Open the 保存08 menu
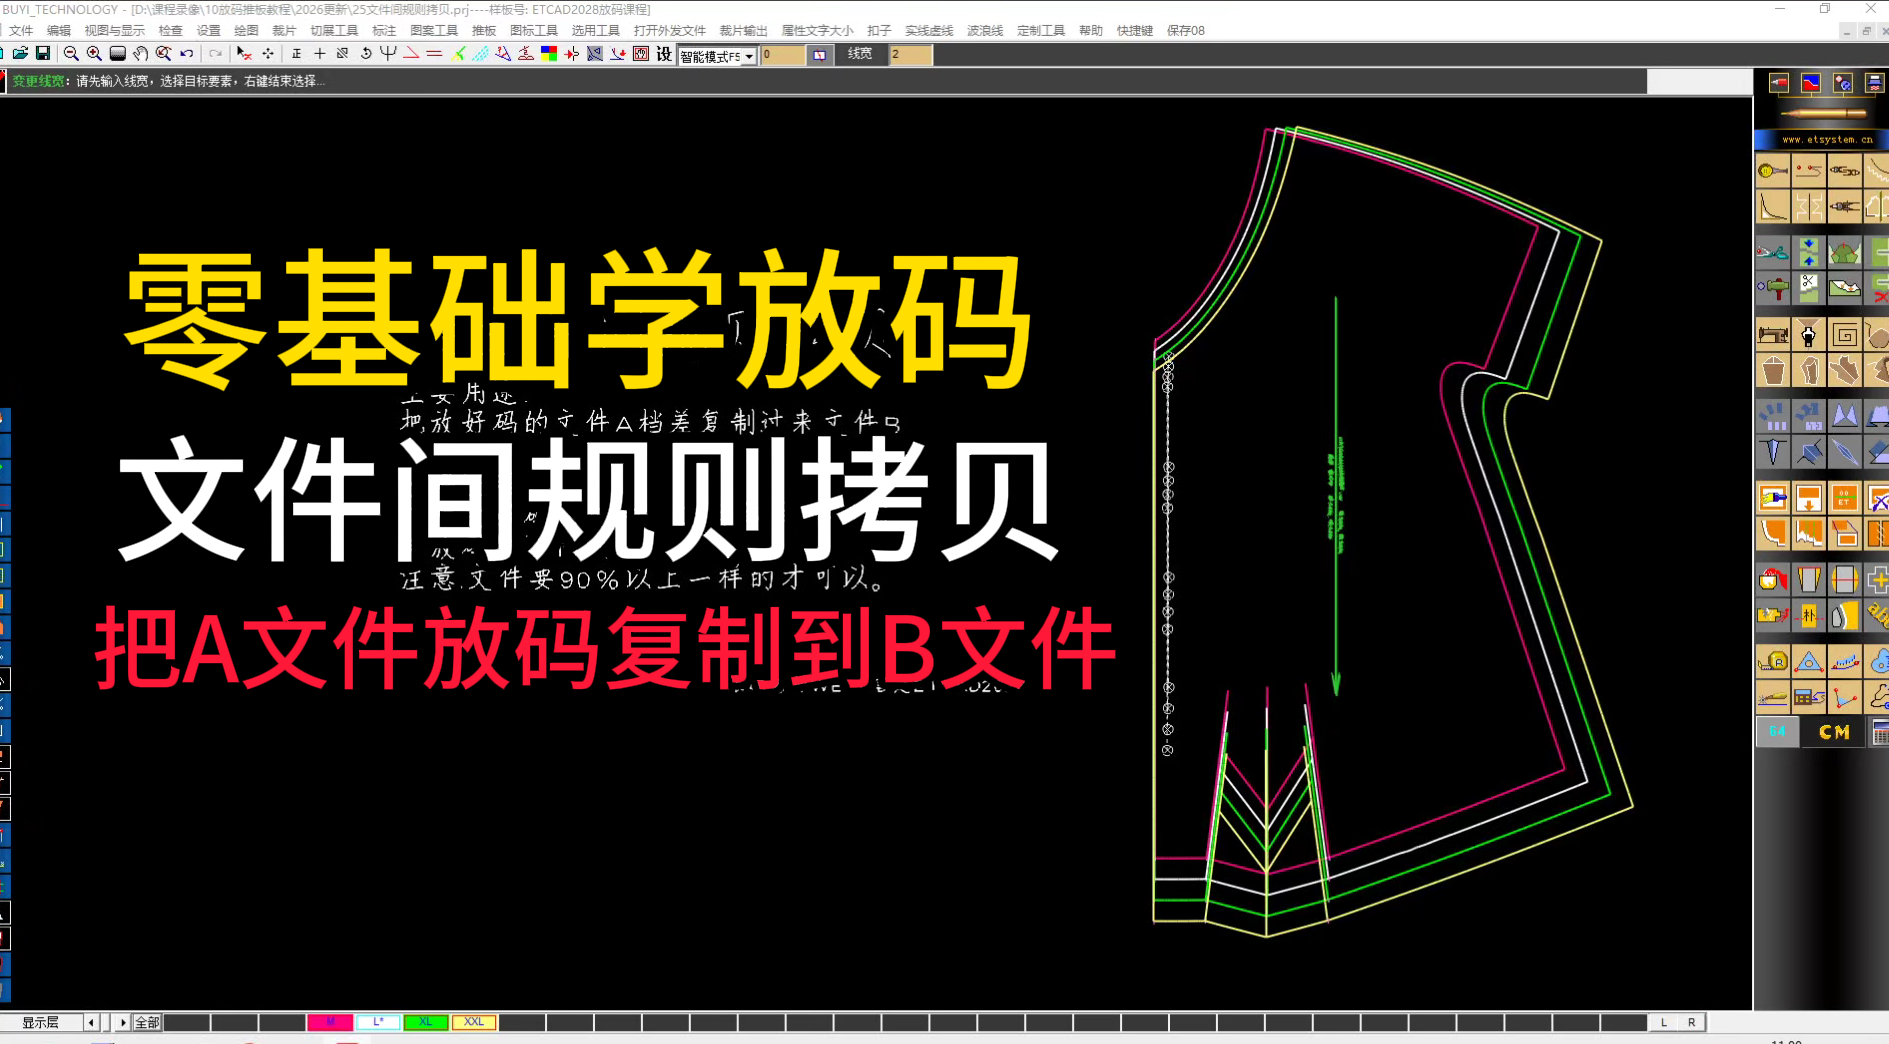 point(1185,31)
